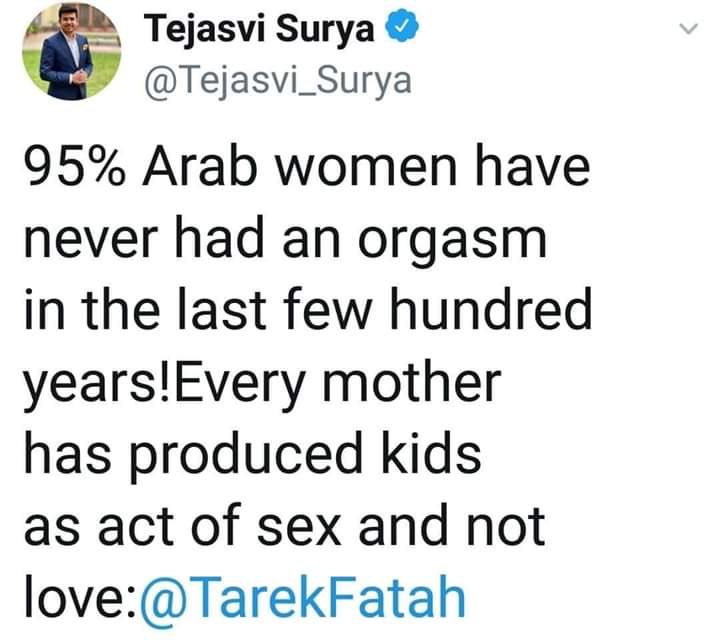720x643 pixels.
Task: Open Tejasvi Surya's profile picture
Action: click(67, 57)
